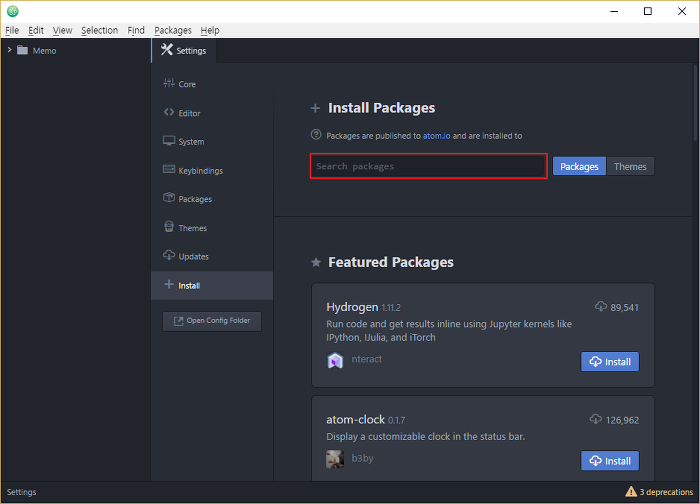Switch to the Settings tab
Image resolution: width=700 pixels, height=504 pixels.
point(184,50)
